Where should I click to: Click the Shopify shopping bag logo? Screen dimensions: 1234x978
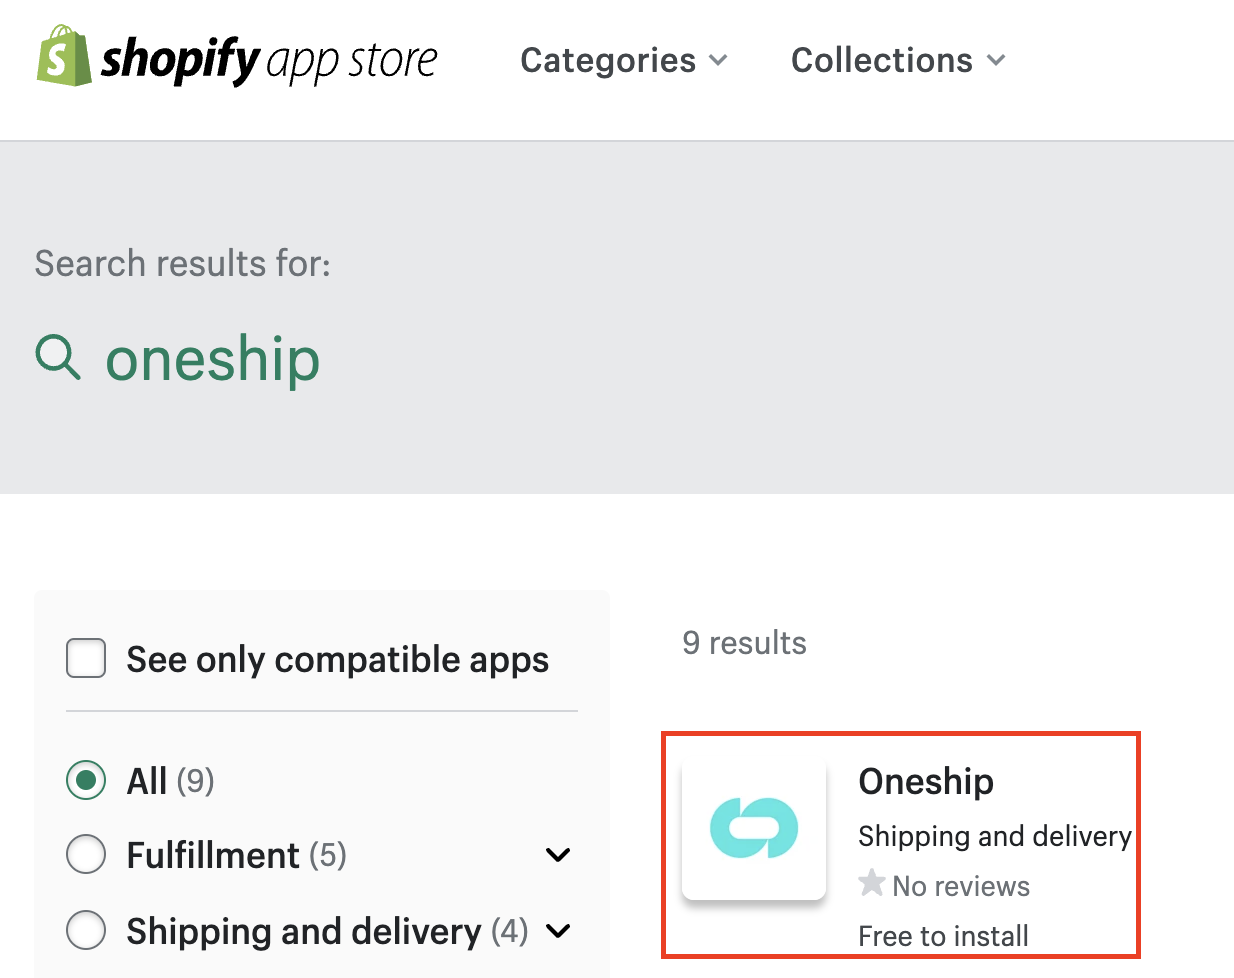[64, 56]
